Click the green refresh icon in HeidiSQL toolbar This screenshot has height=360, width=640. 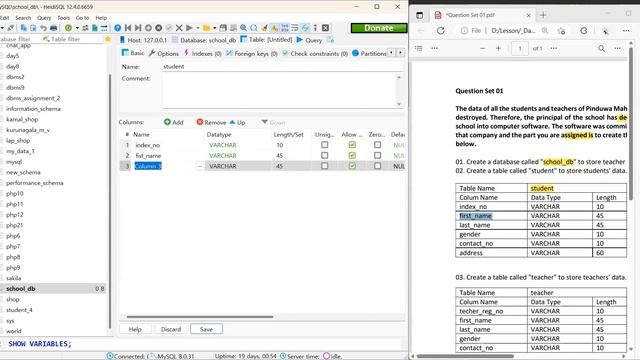tap(68, 28)
